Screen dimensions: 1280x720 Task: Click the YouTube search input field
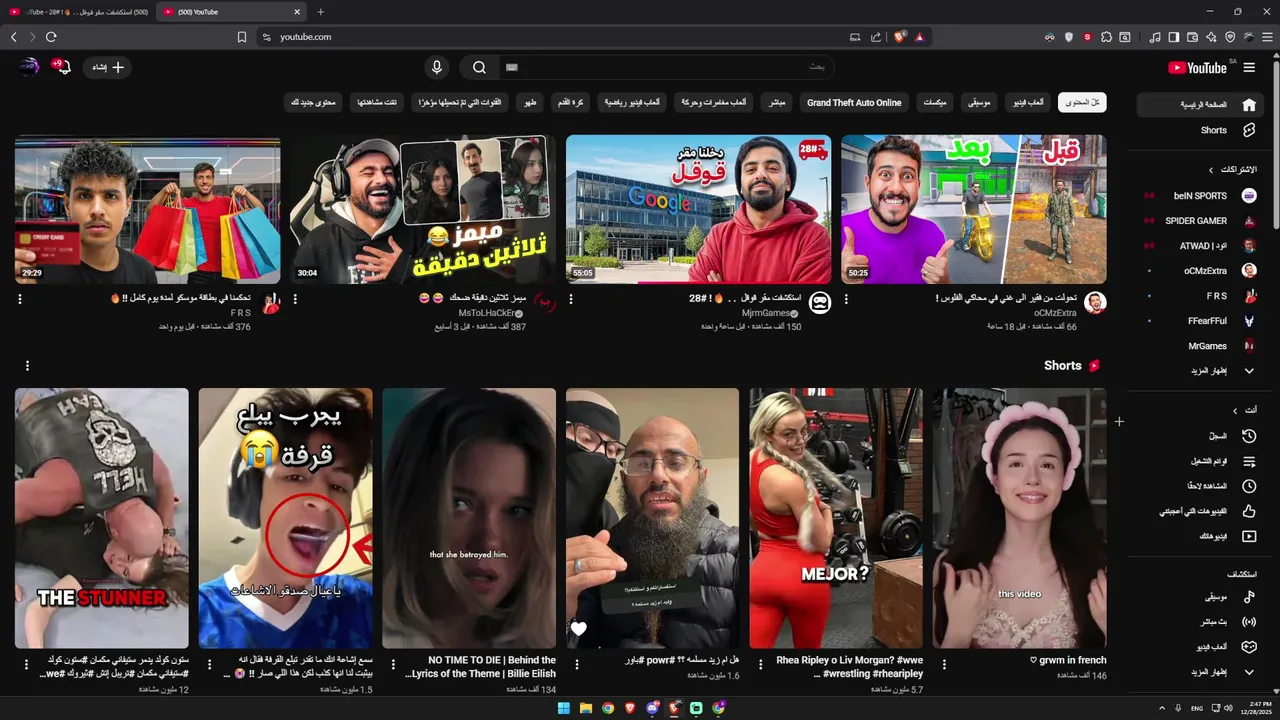[665, 67]
